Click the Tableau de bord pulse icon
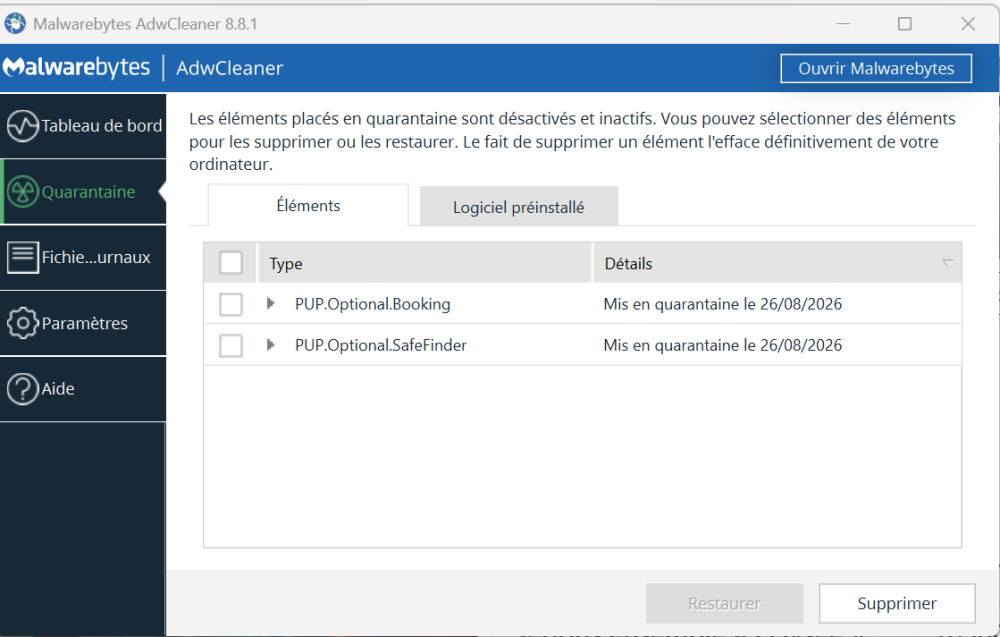The width and height of the screenshot is (1000, 637). (23, 126)
